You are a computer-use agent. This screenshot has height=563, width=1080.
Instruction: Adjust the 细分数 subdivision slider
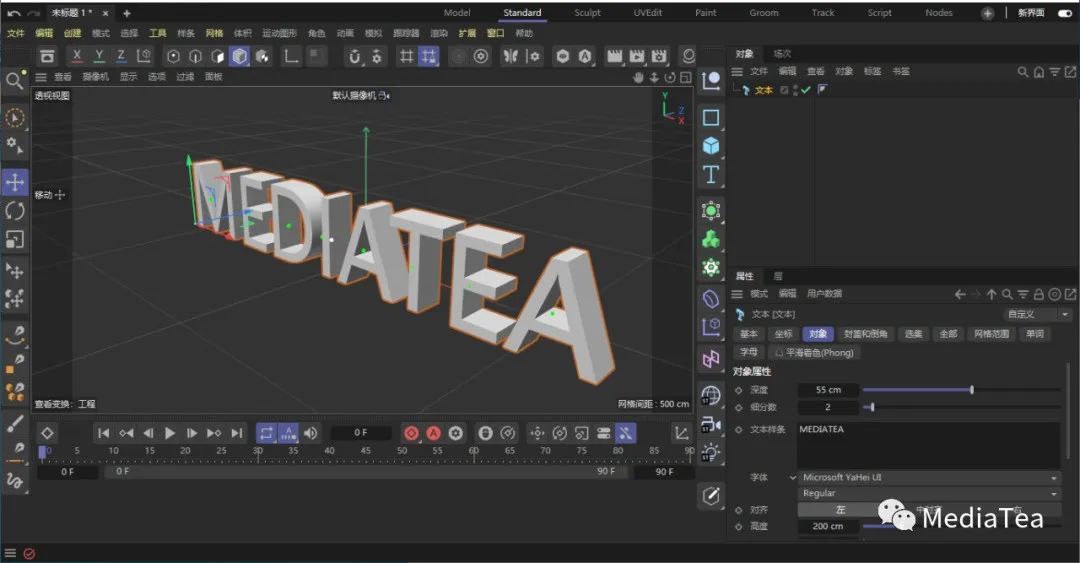click(962, 407)
